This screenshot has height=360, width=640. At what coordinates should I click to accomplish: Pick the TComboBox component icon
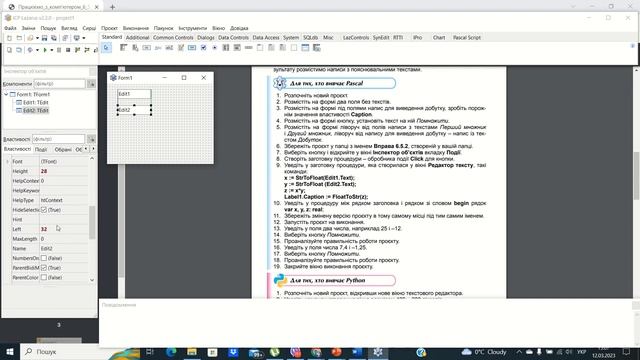coord(237,48)
